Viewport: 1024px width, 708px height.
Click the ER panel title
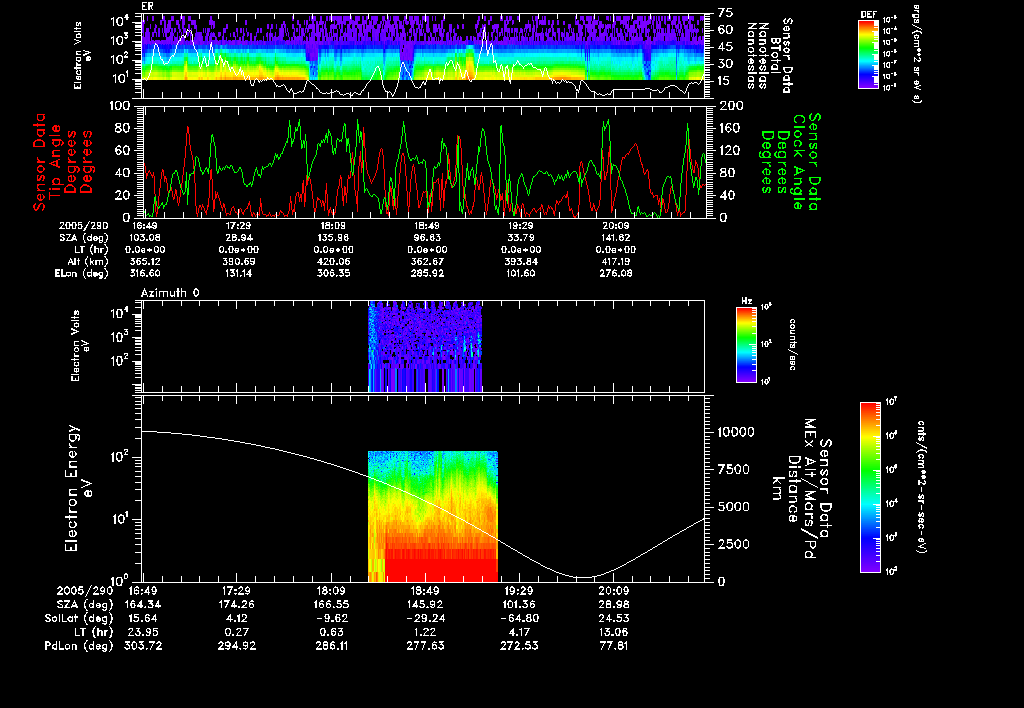(147, 7)
